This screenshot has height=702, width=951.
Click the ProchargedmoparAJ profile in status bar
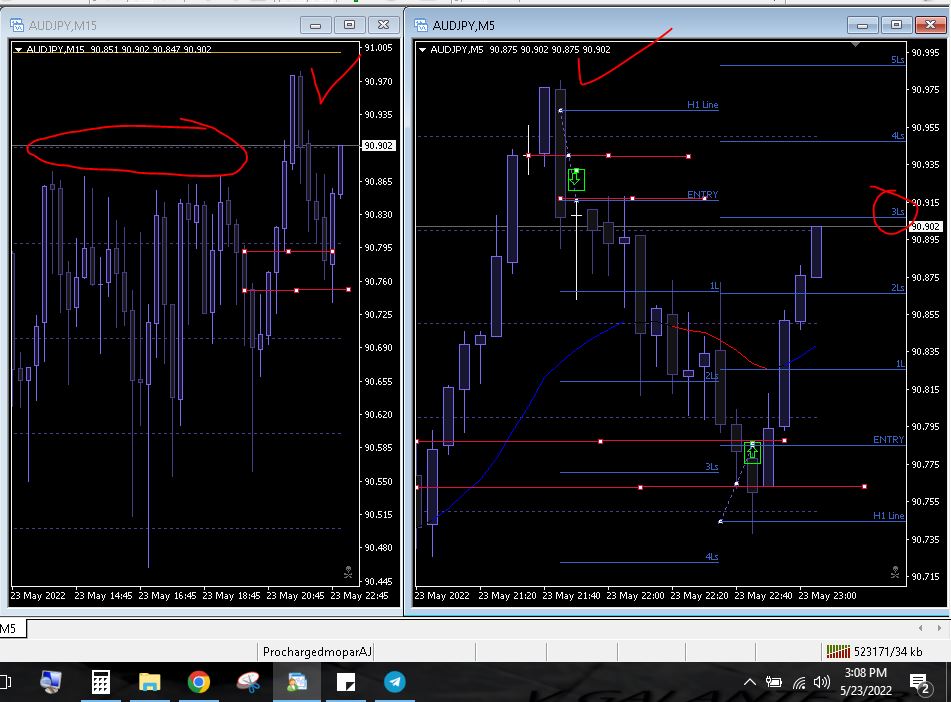[317, 652]
